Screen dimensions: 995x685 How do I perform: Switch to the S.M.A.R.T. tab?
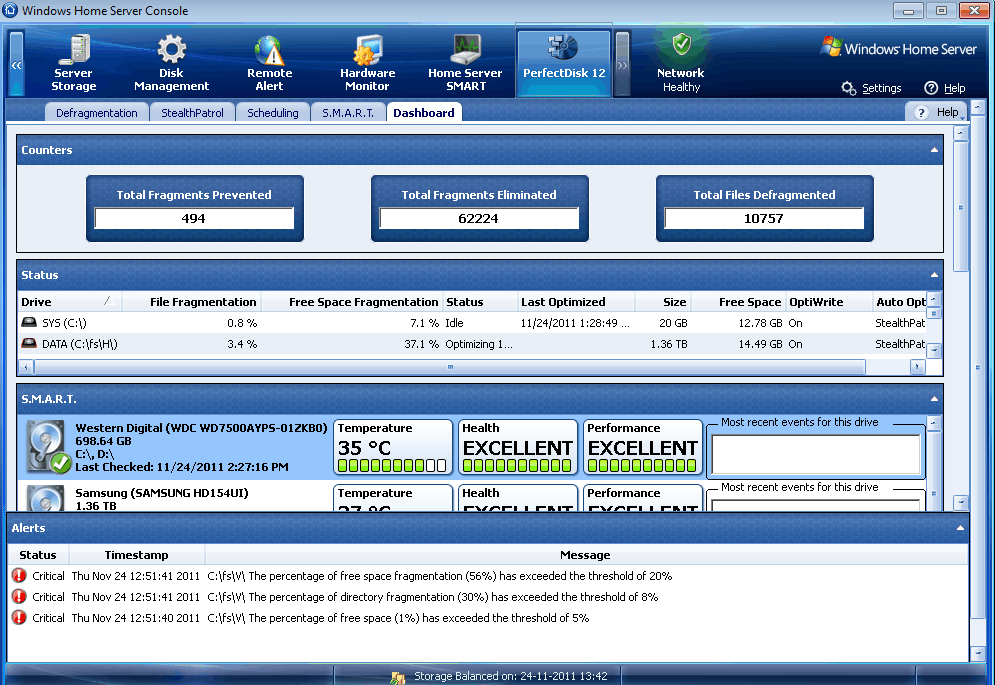click(348, 113)
